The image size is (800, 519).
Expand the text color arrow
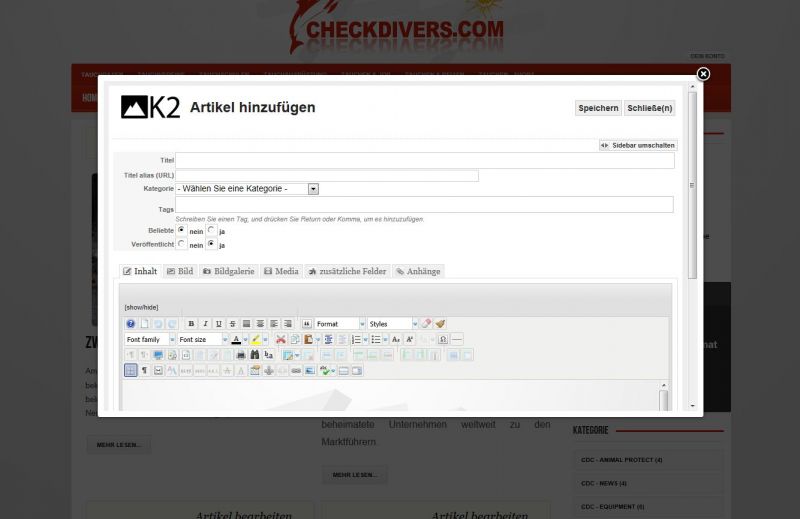pyautogui.click(x=245, y=339)
